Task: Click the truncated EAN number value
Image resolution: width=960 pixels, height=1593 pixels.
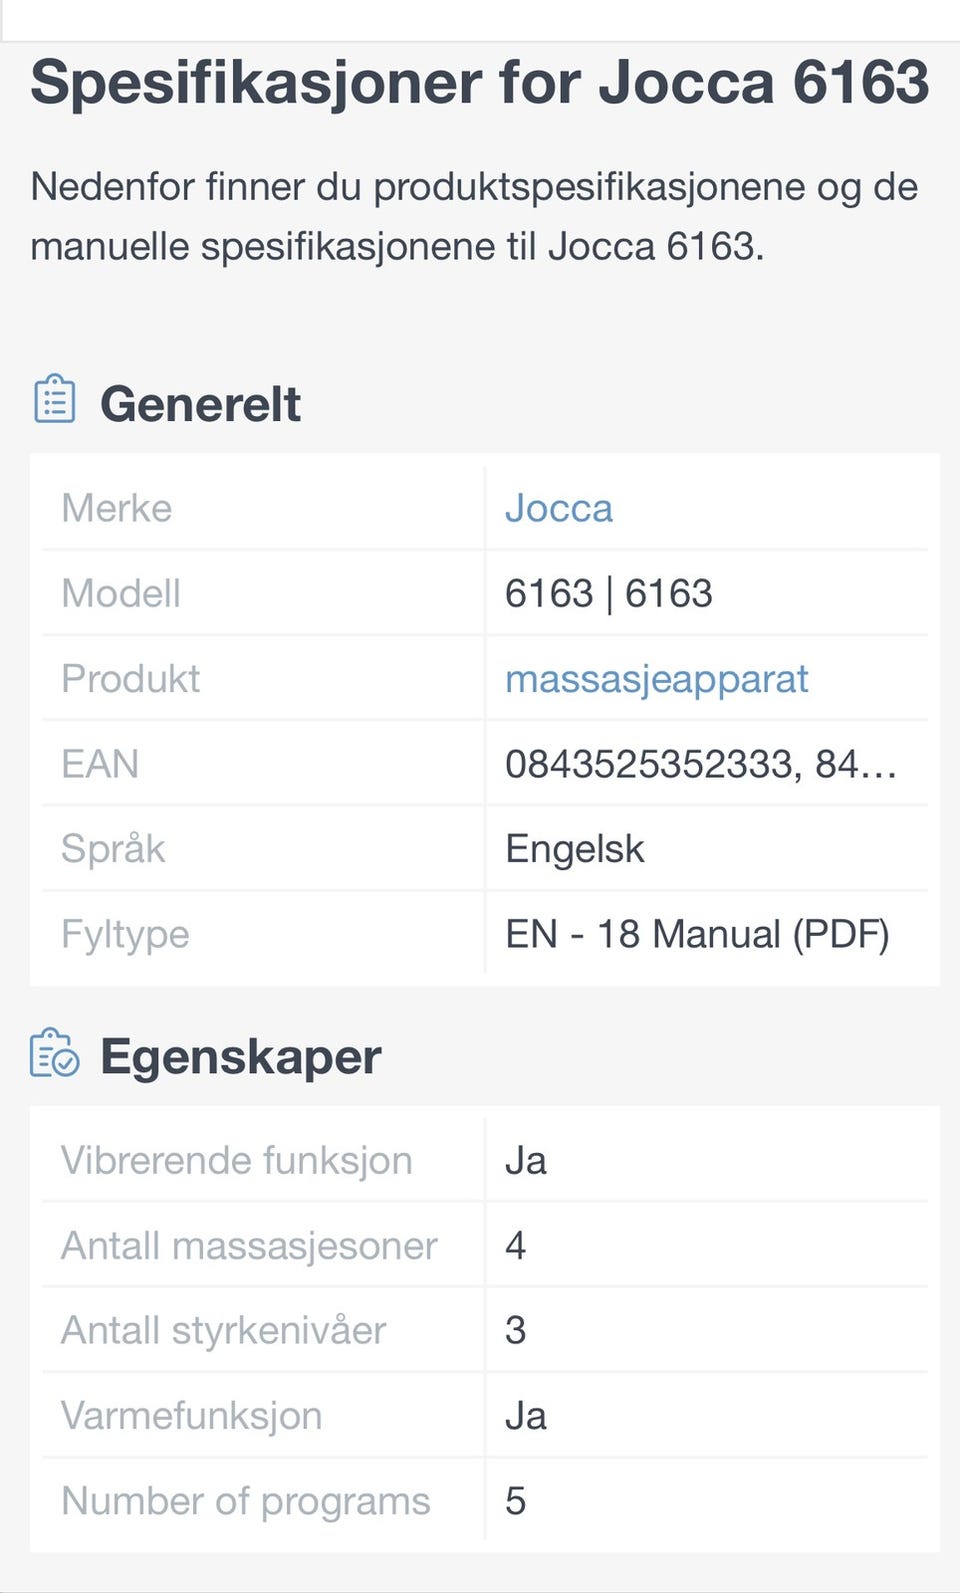Action: click(x=700, y=764)
